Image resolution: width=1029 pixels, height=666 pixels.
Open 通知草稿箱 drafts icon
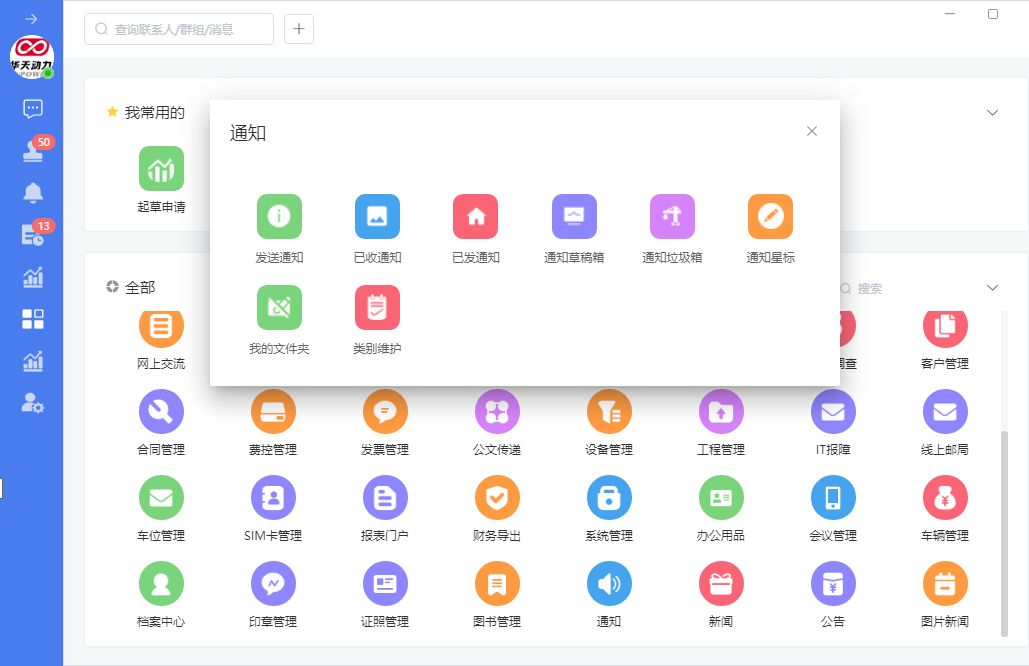pyautogui.click(x=574, y=217)
